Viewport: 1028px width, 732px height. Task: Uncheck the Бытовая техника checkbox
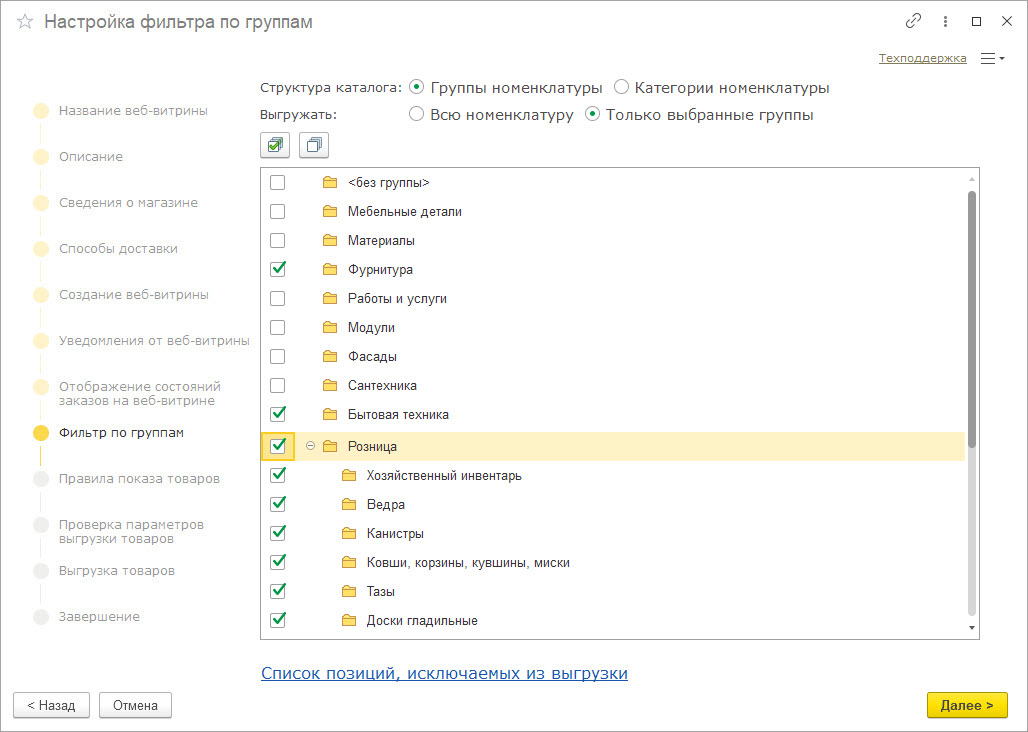pyautogui.click(x=278, y=414)
